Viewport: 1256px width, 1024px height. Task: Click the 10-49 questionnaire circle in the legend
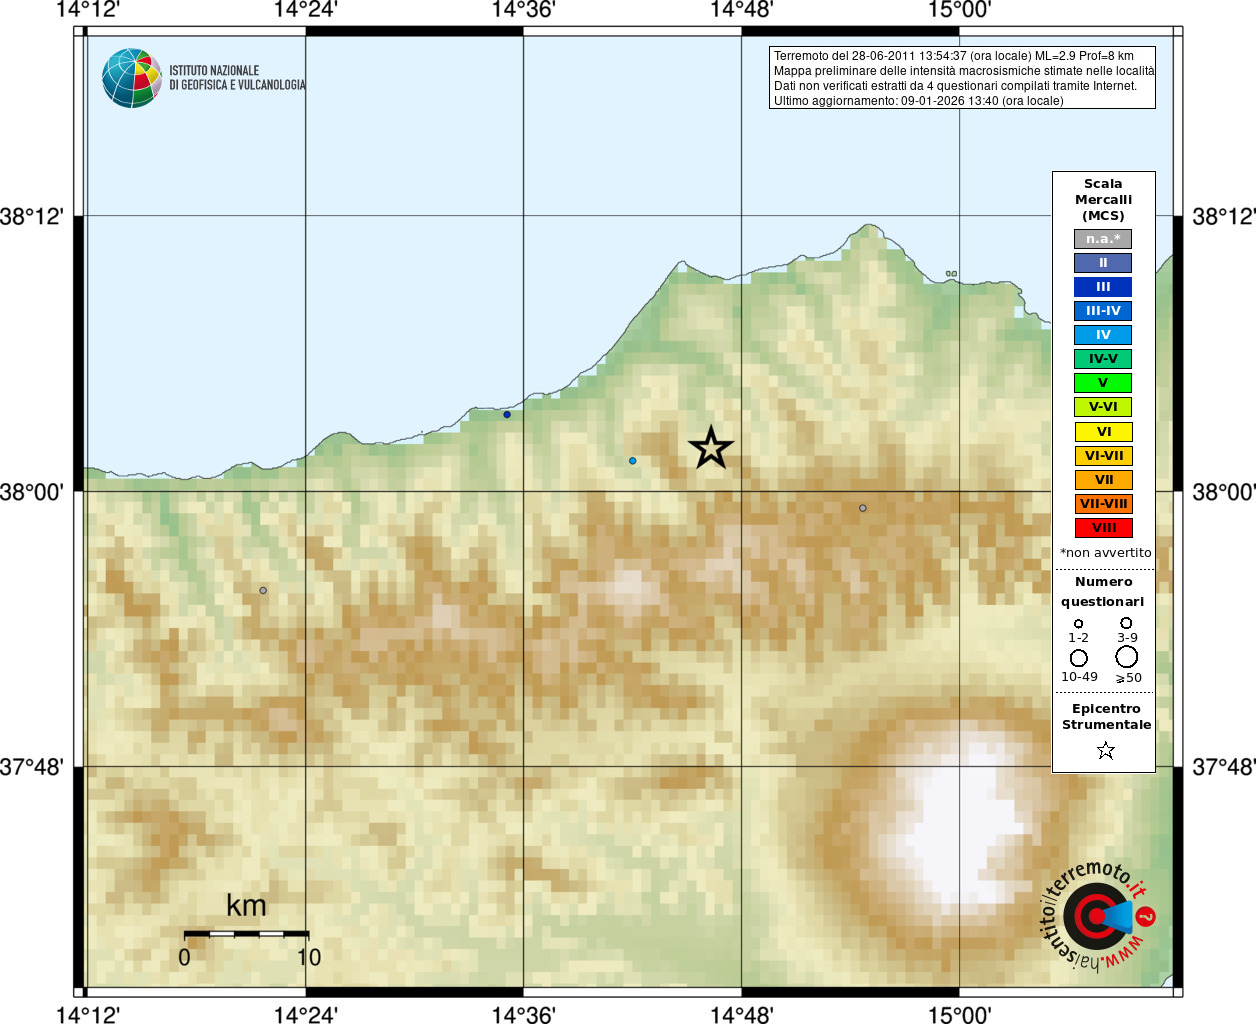click(x=1079, y=658)
